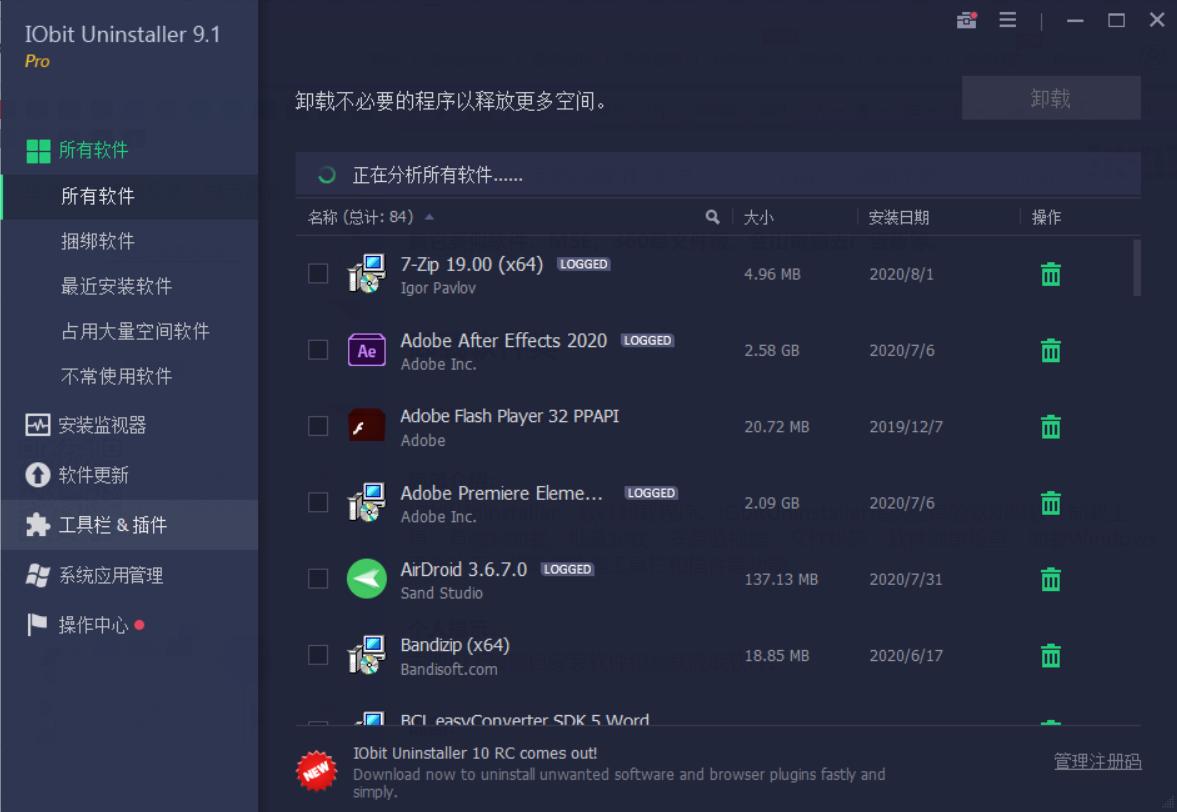
Task: Open the 管理注册码 link
Action: pos(1097,761)
